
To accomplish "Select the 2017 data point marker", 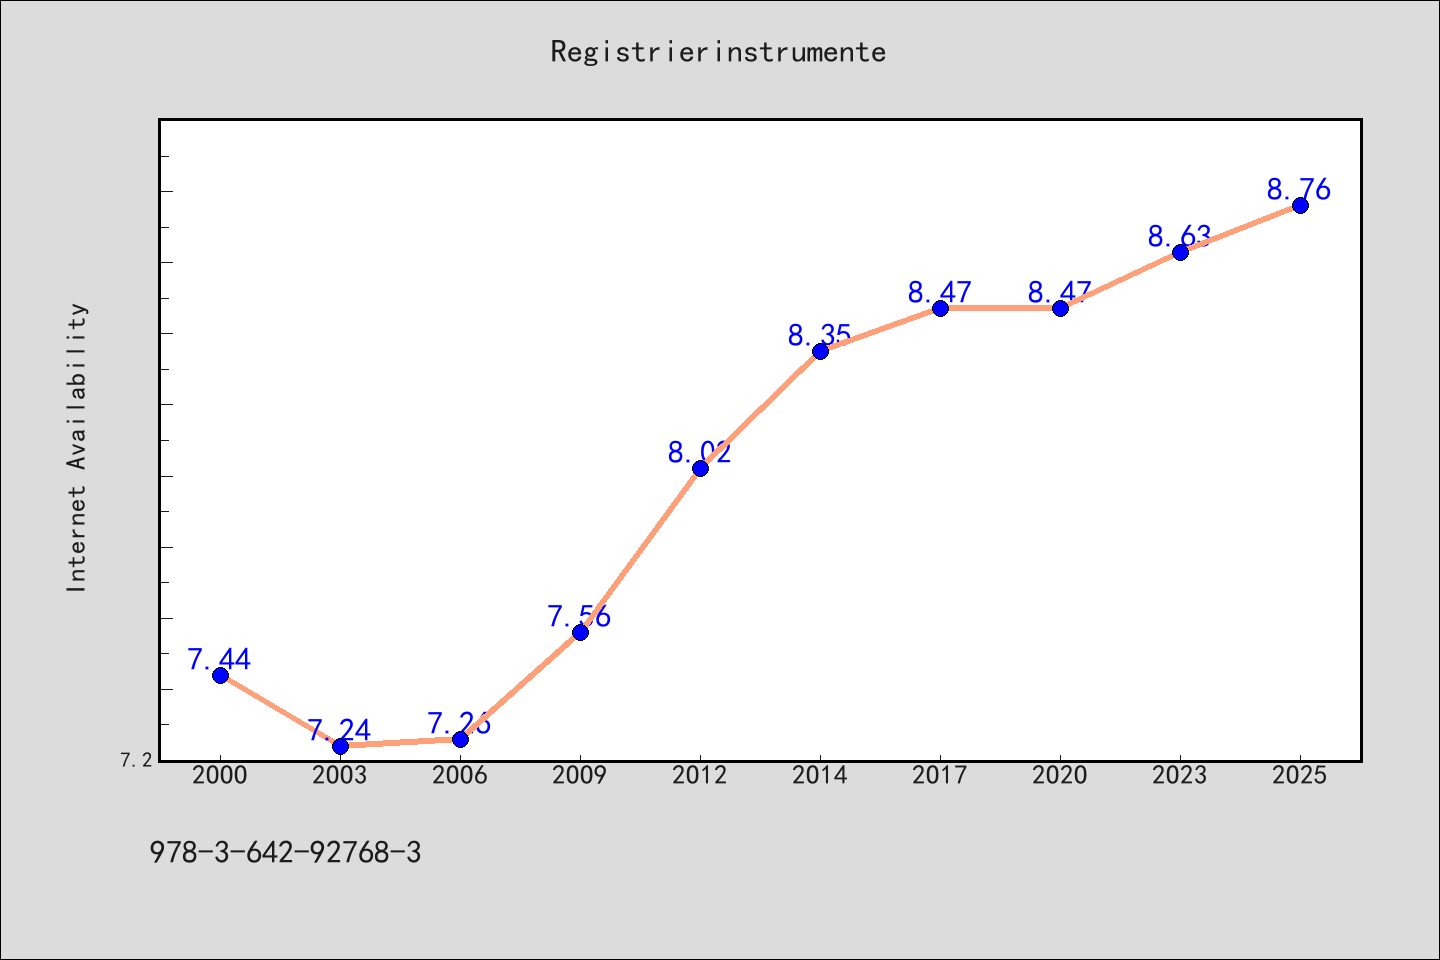I will coord(940,308).
